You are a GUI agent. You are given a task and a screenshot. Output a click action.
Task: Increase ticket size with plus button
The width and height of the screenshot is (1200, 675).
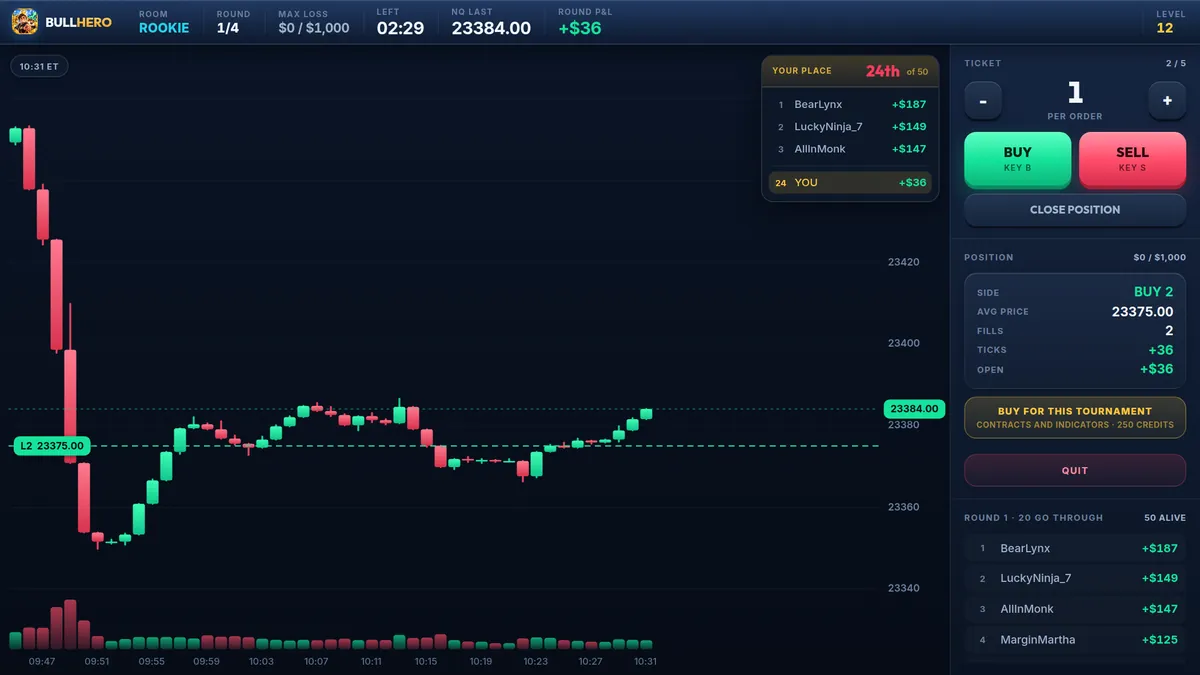(x=1167, y=101)
